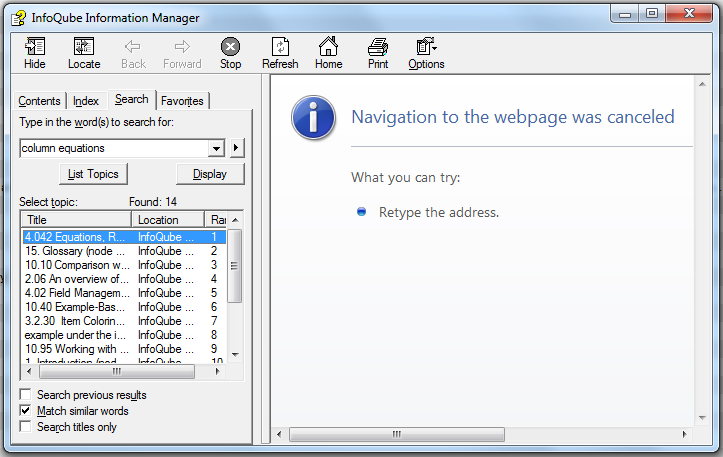The height and width of the screenshot is (457, 723).
Task: Select topic 4.02 Field Managem...
Action: click(x=124, y=293)
